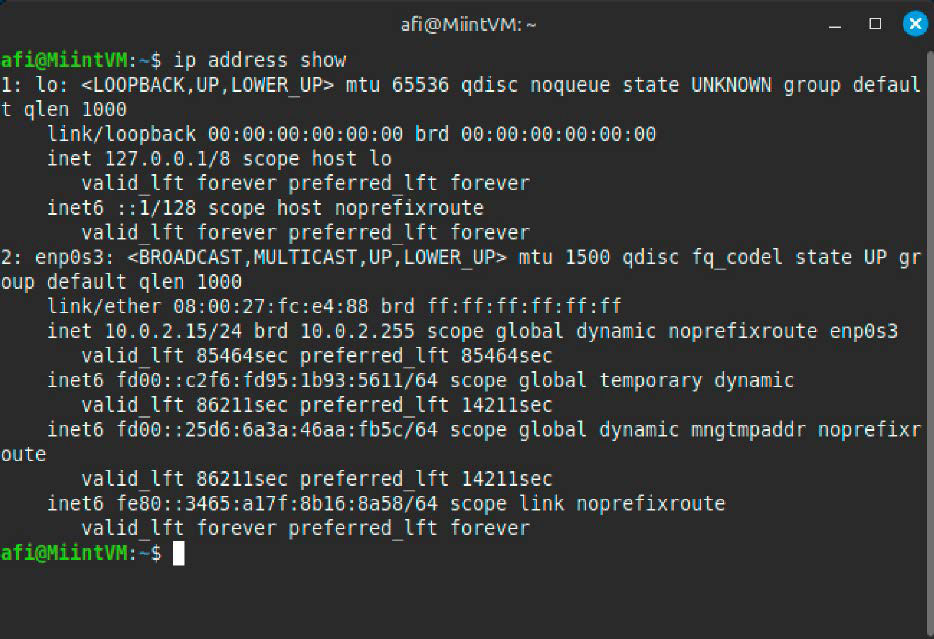Click the minimize button in title bar

[x=833, y=24]
